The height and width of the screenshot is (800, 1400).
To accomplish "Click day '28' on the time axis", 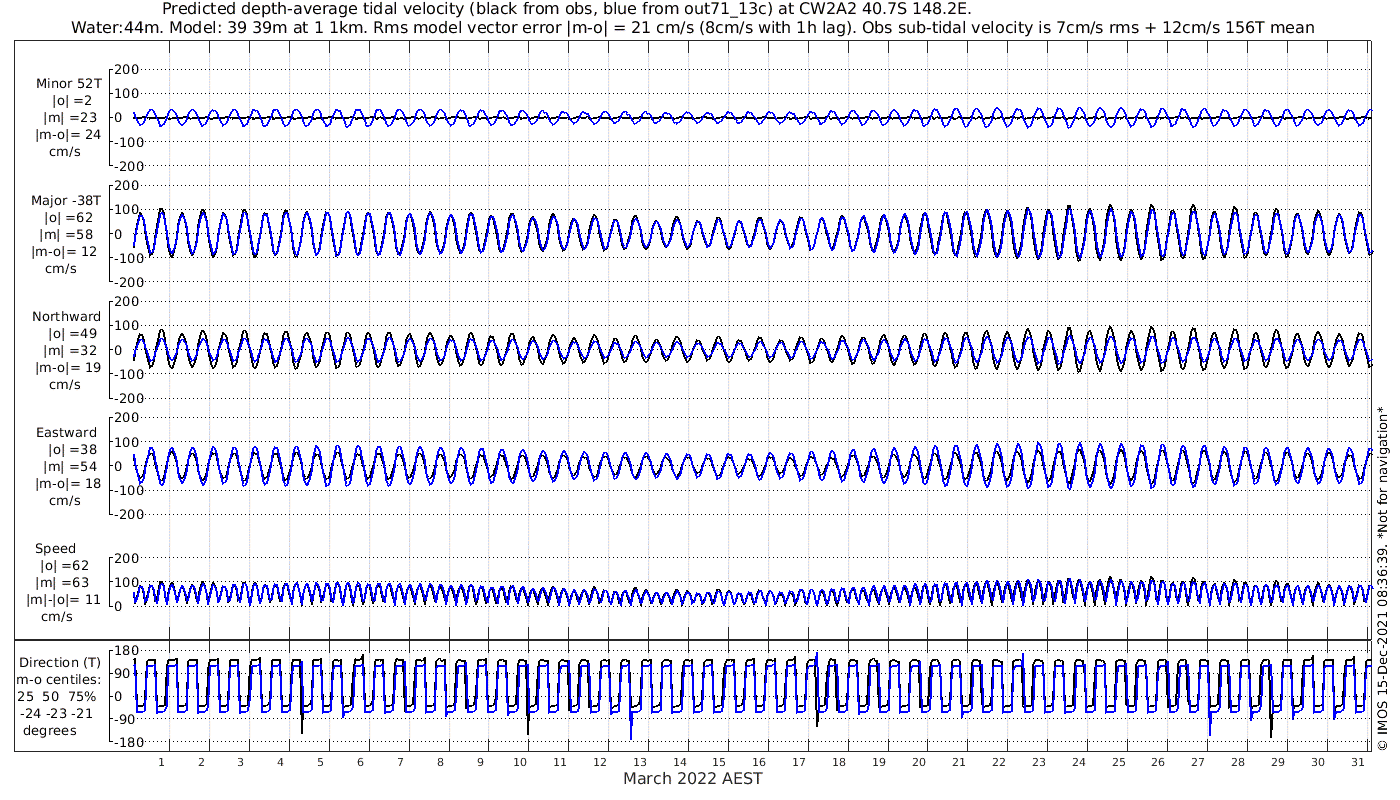I will 1238,763.
